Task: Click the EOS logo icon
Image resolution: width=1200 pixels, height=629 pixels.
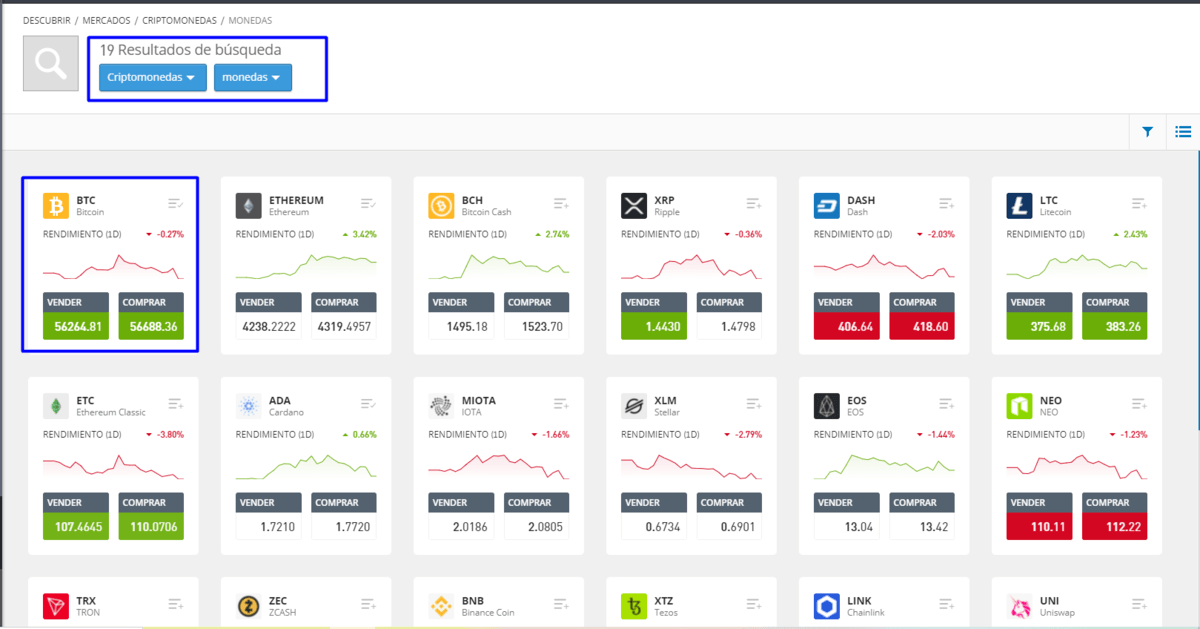Action: (827, 406)
